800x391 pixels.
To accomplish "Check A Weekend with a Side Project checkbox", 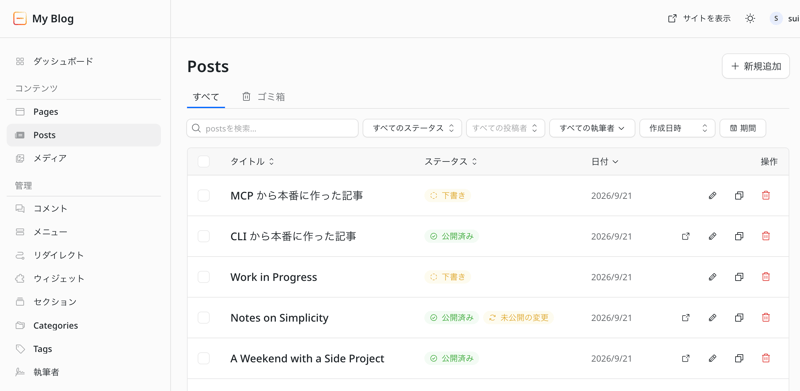I will tap(204, 358).
